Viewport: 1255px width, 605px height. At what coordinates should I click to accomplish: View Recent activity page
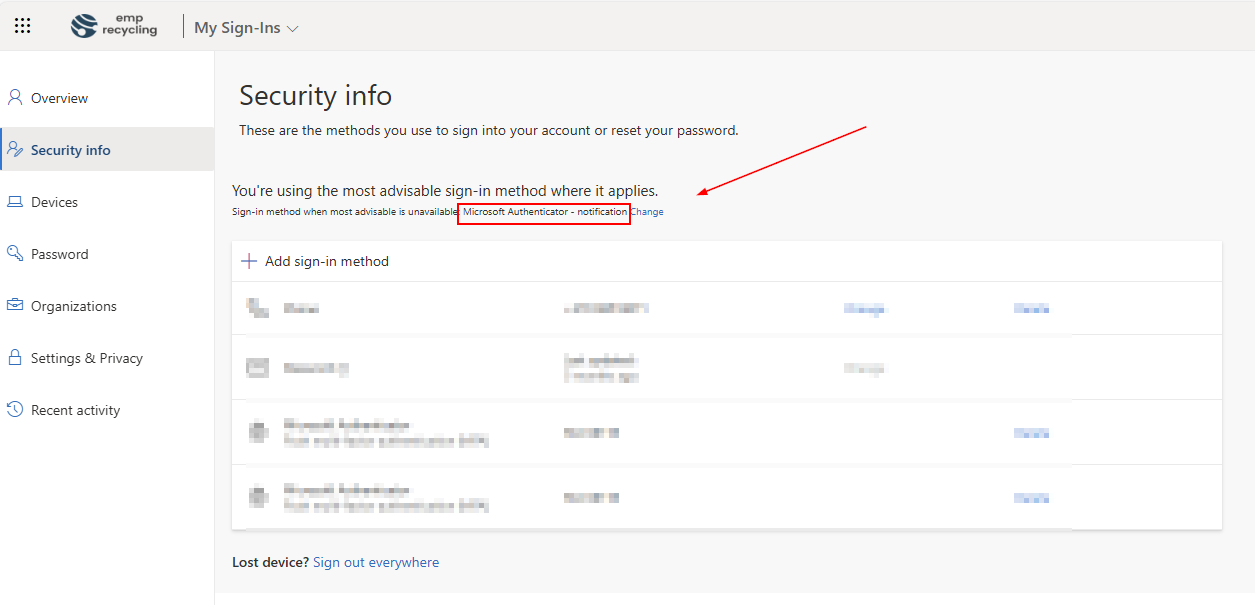[75, 410]
